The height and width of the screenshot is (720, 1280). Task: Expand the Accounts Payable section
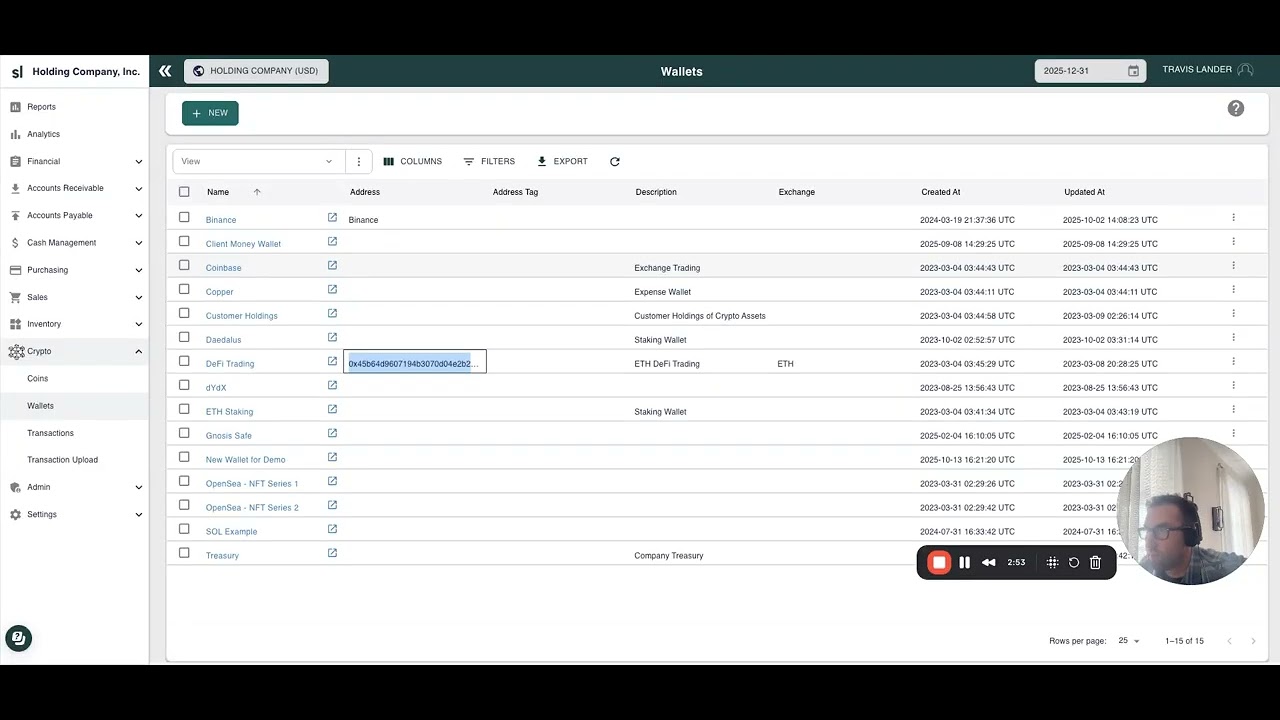tap(74, 215)
